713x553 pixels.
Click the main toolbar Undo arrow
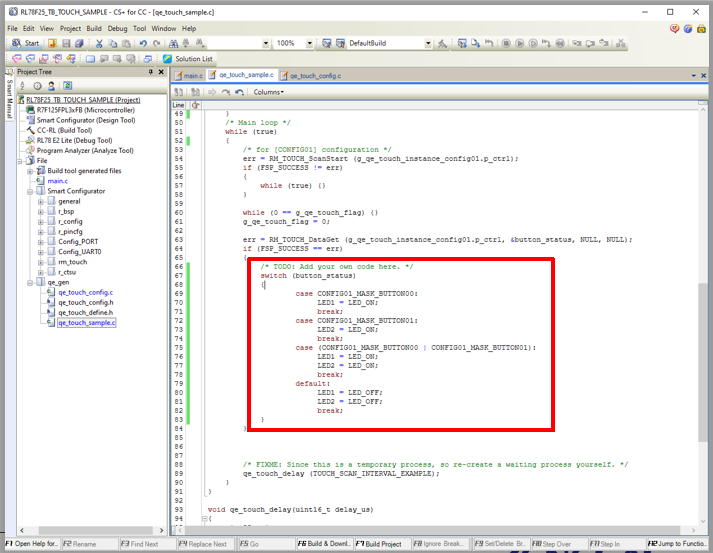(x=143, y=43)
